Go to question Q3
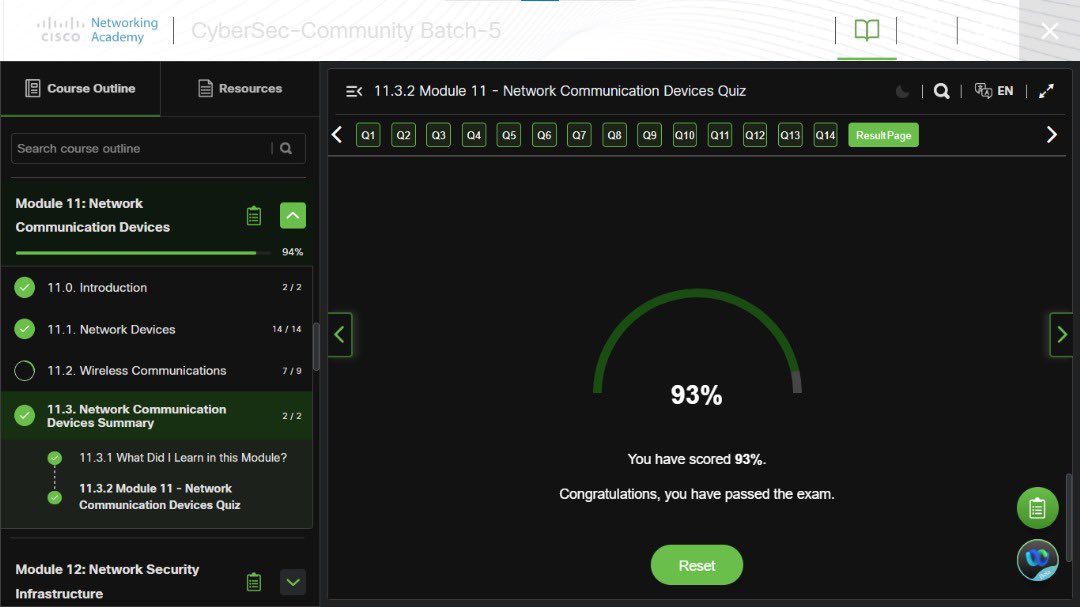Image resolution: width=1080 pixels, height=607 pixels. [x=439, y=135]
